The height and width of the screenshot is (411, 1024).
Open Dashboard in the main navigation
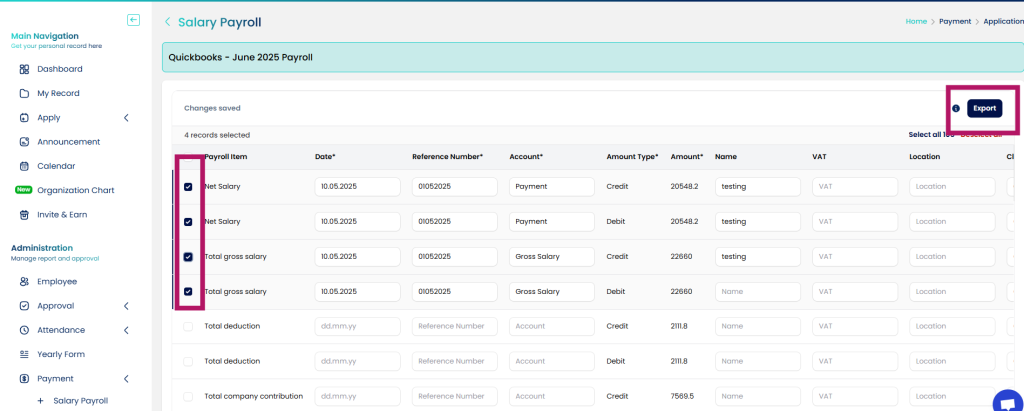point(59,69)
